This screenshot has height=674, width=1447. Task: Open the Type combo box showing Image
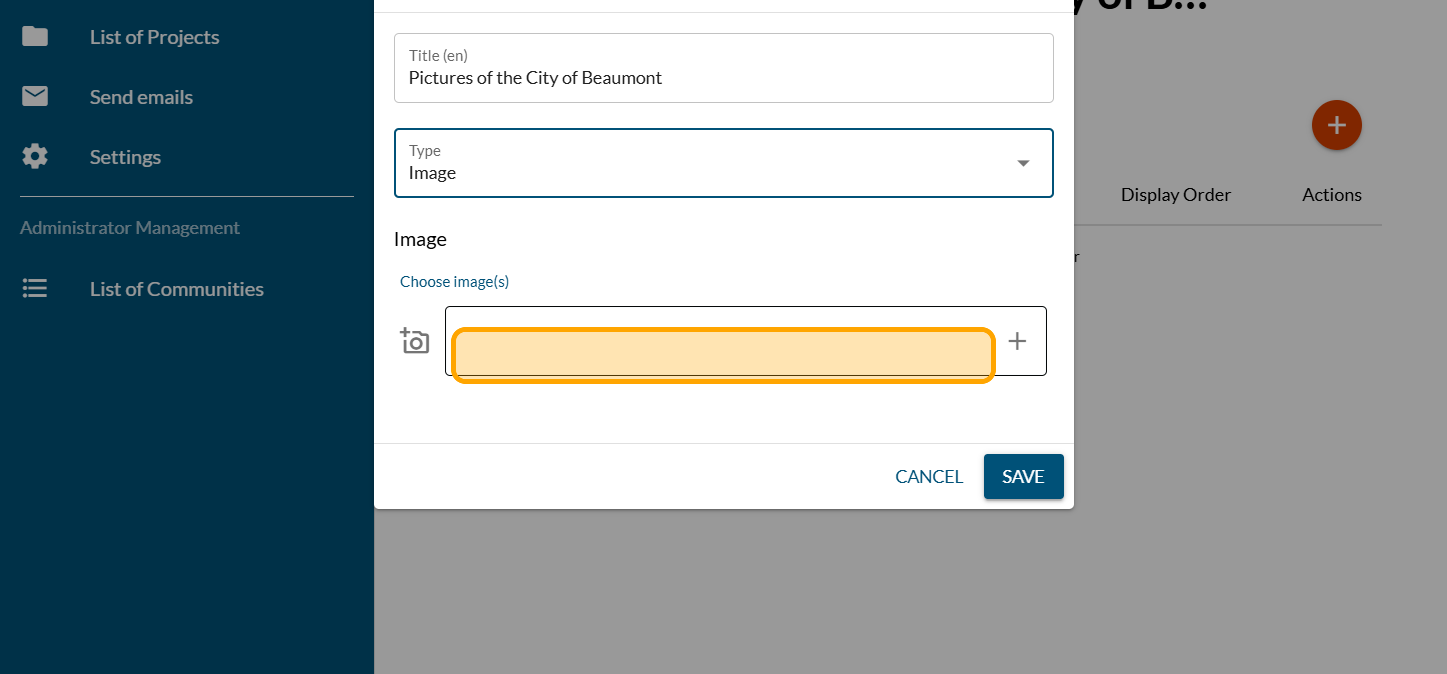coord(700,163)
